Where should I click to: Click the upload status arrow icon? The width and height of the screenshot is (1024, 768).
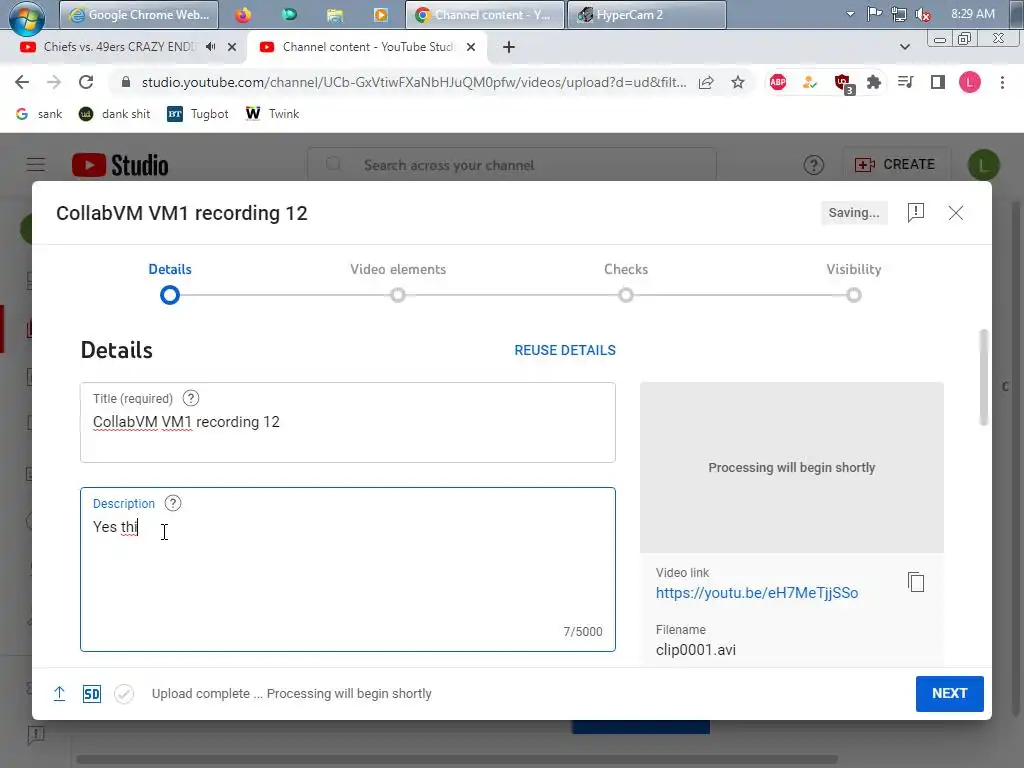[x=59, y=694]
